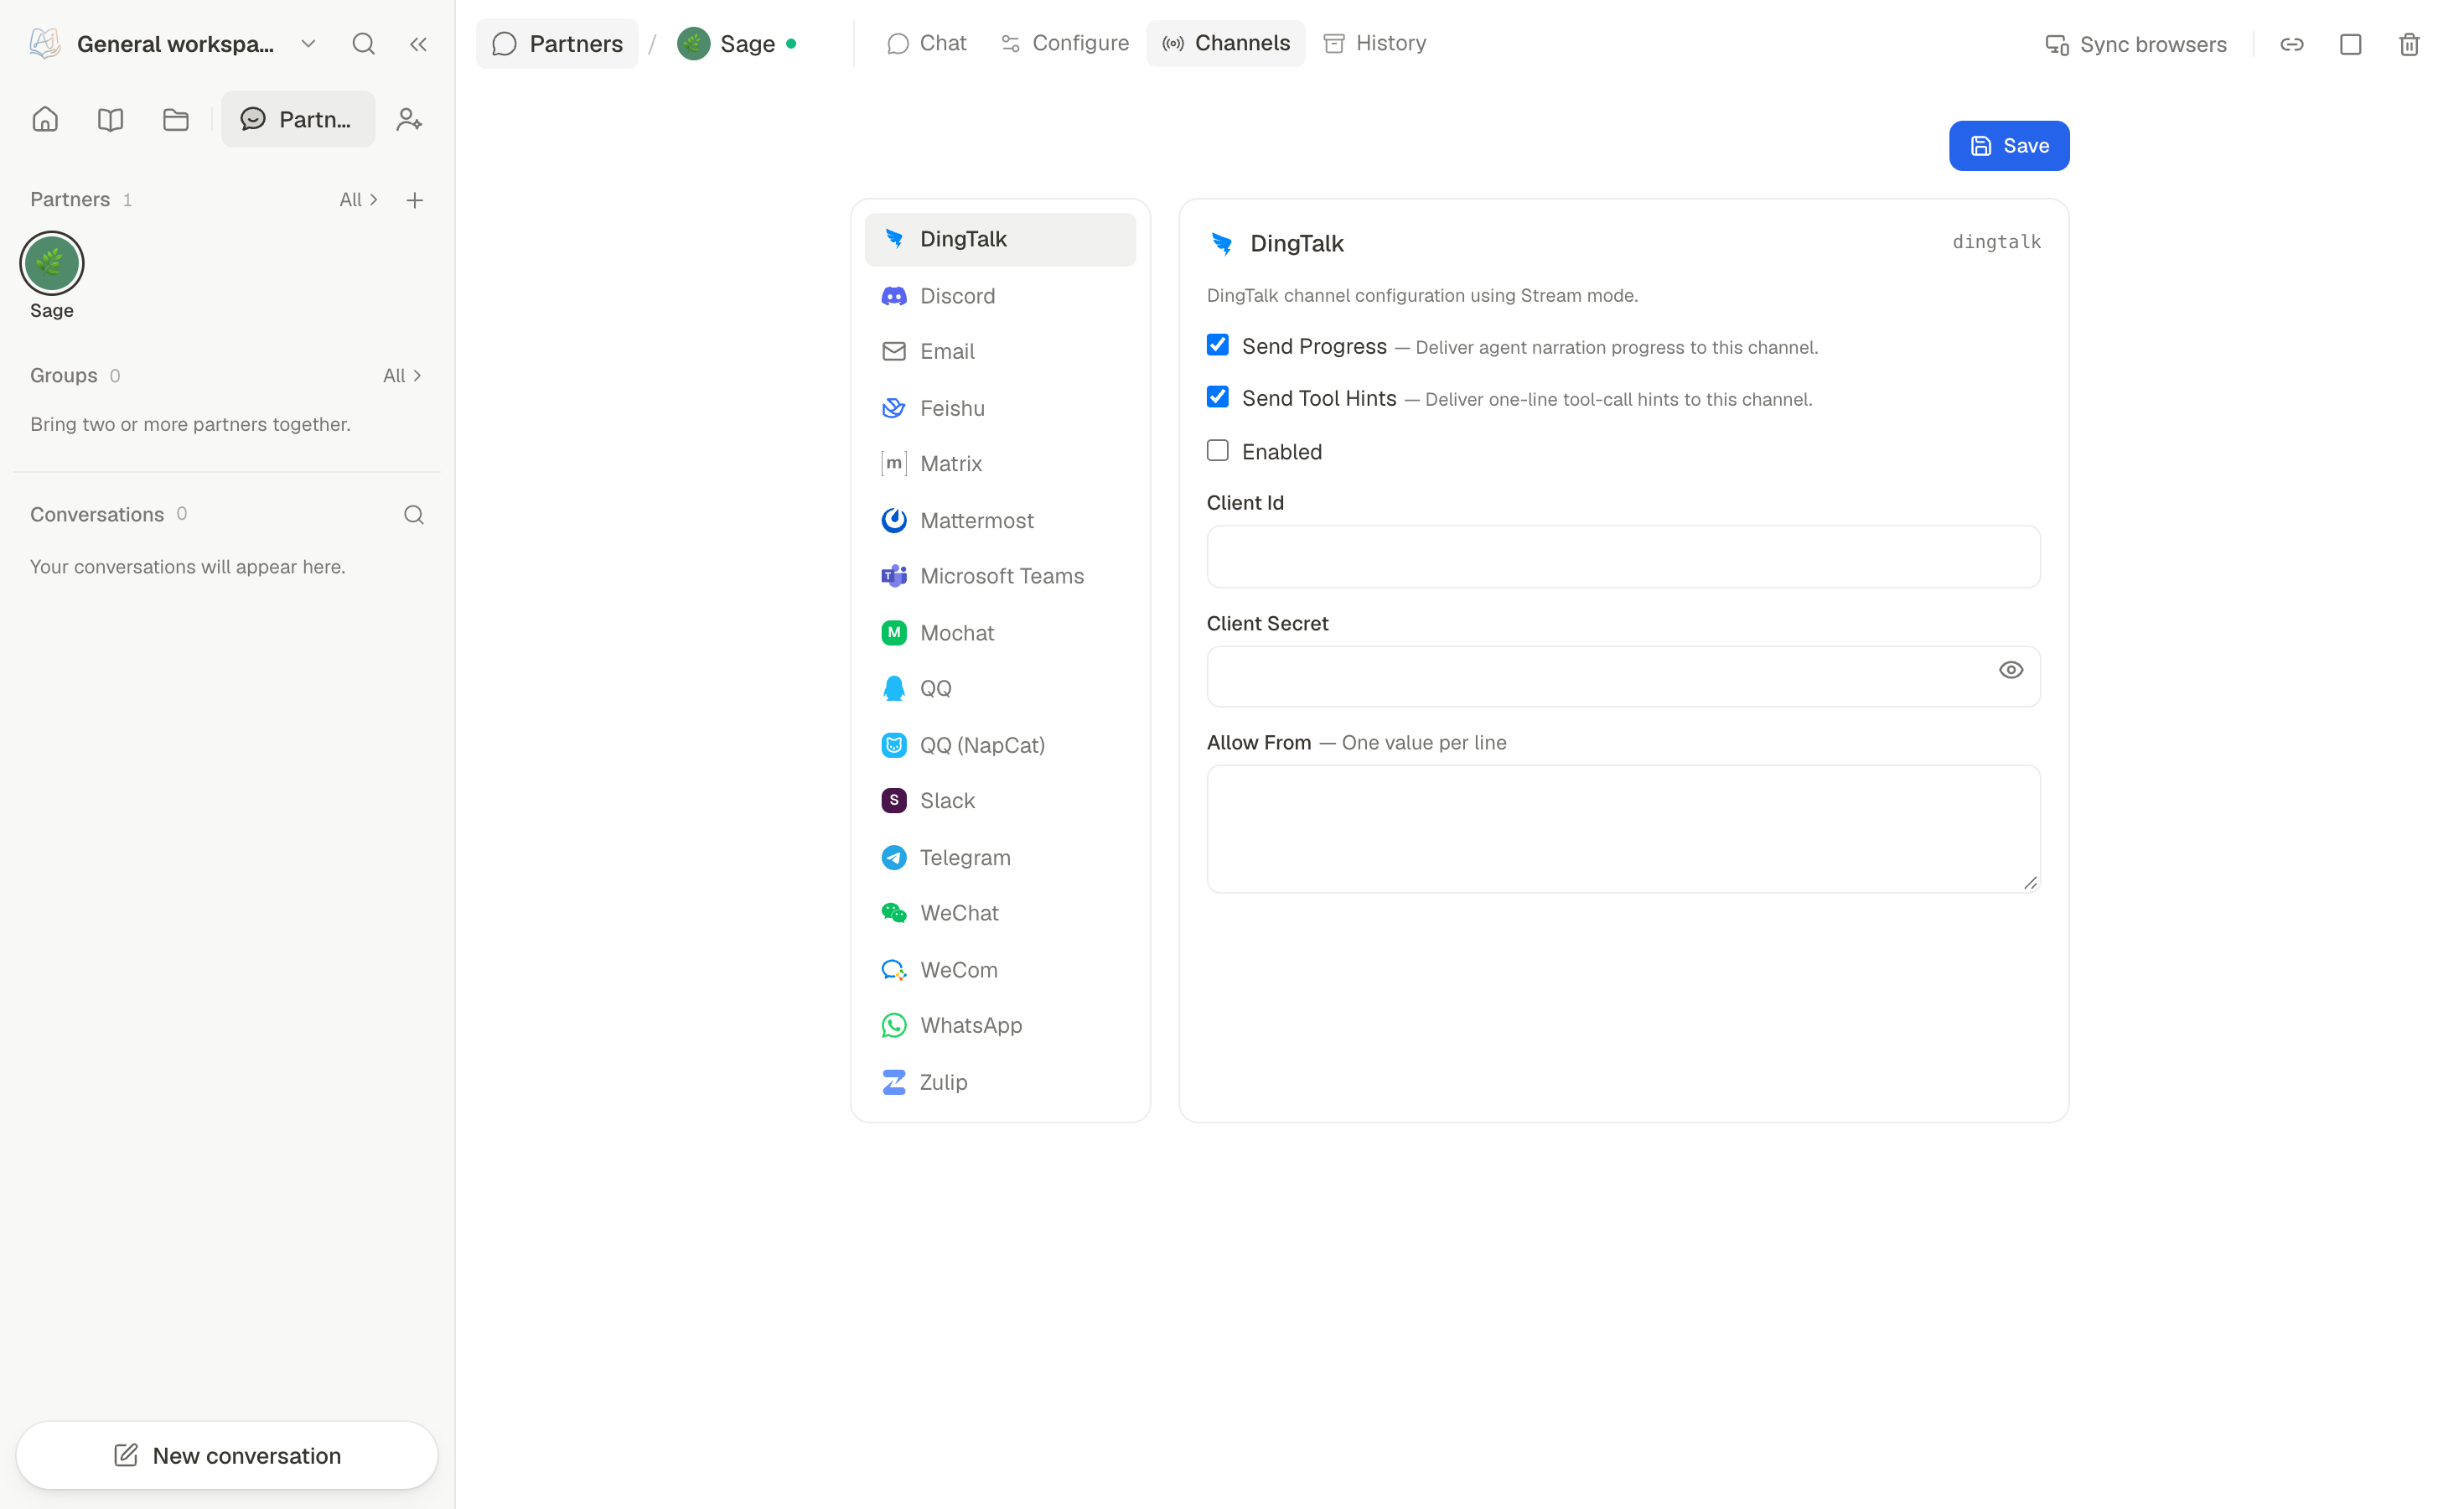Start a New conversation

[227, 1456]
